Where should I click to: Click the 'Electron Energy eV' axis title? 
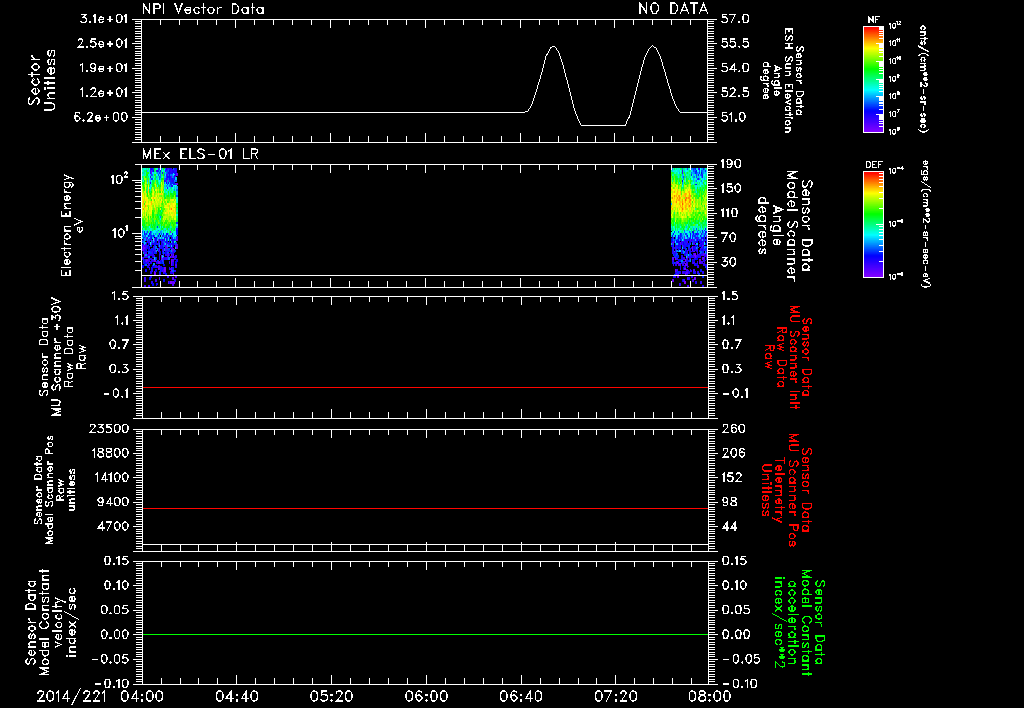pos(71,225)
